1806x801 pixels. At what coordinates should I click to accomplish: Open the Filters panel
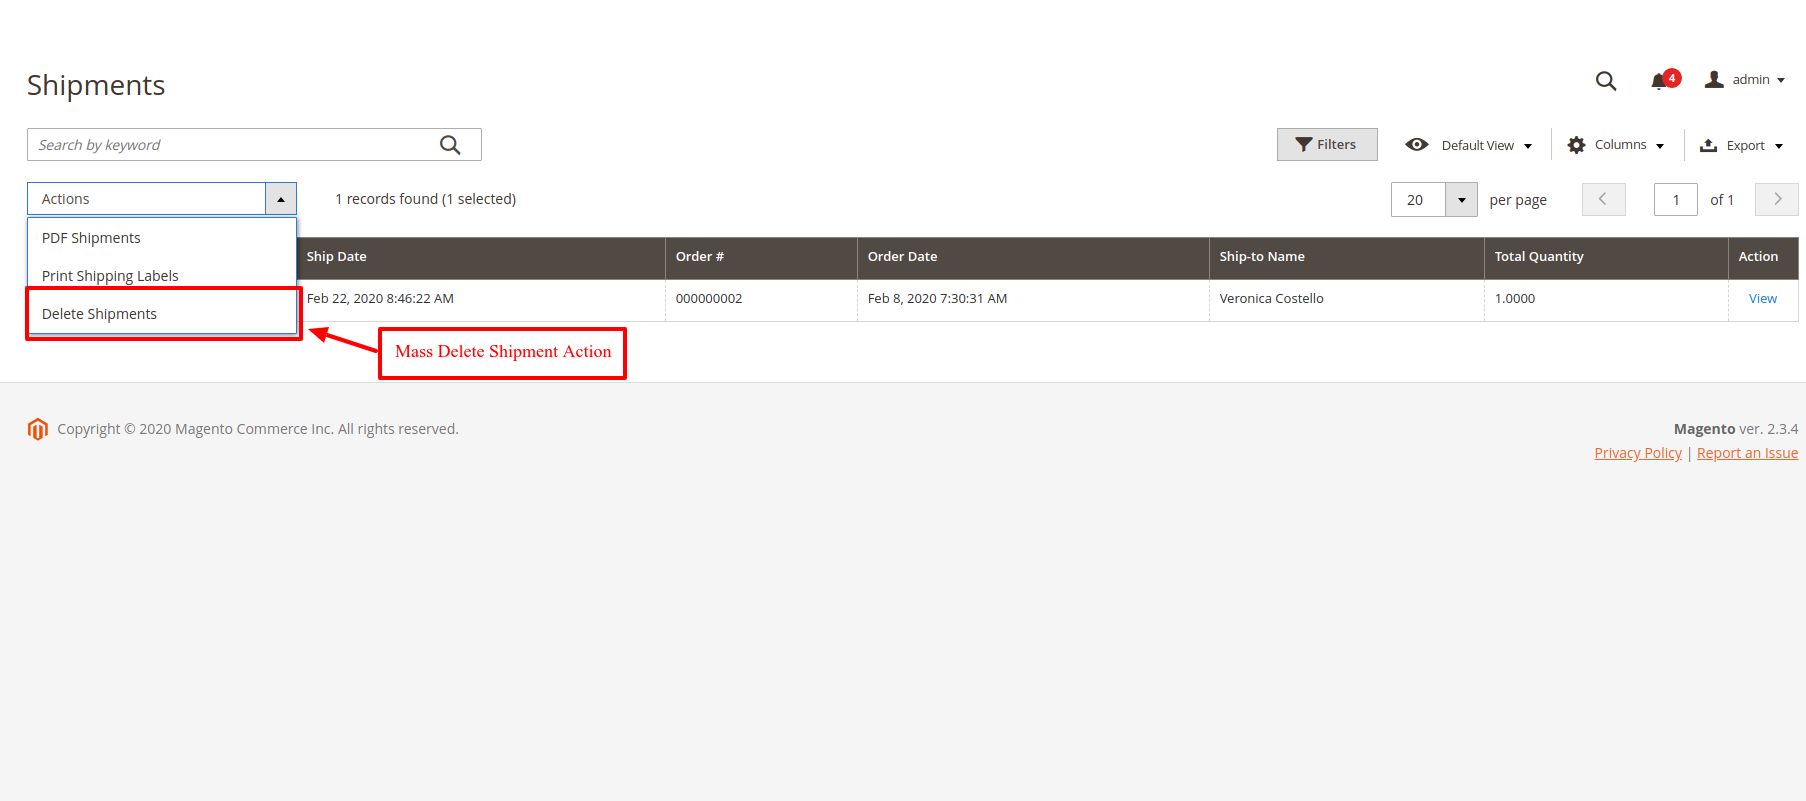1327,145
